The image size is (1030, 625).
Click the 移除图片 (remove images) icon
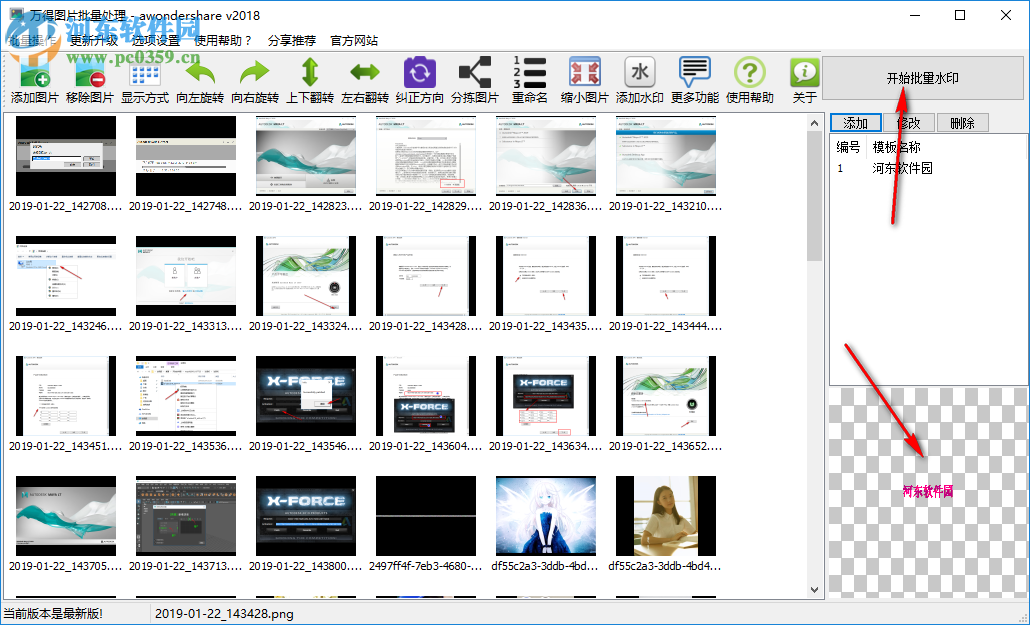pyautogui.click(x=90, y=75)
